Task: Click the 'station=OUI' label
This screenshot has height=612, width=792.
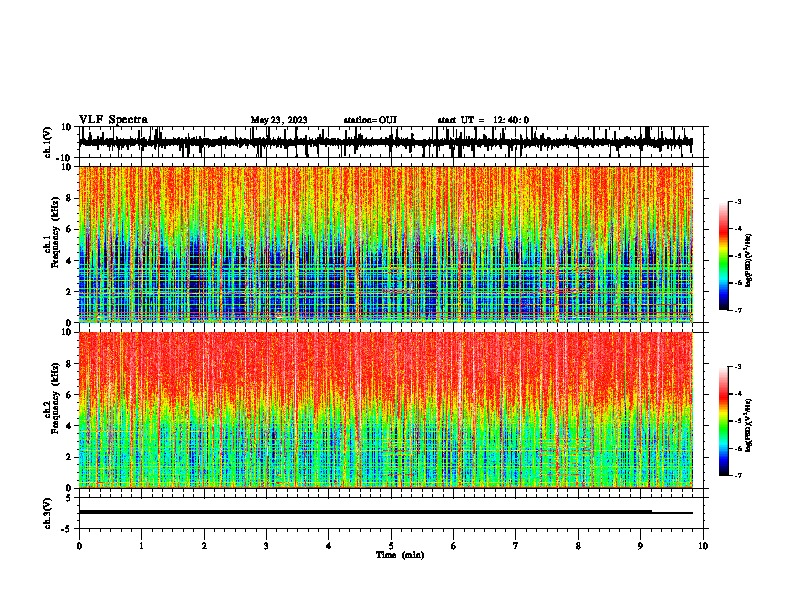Action: [x=370, y=120]
